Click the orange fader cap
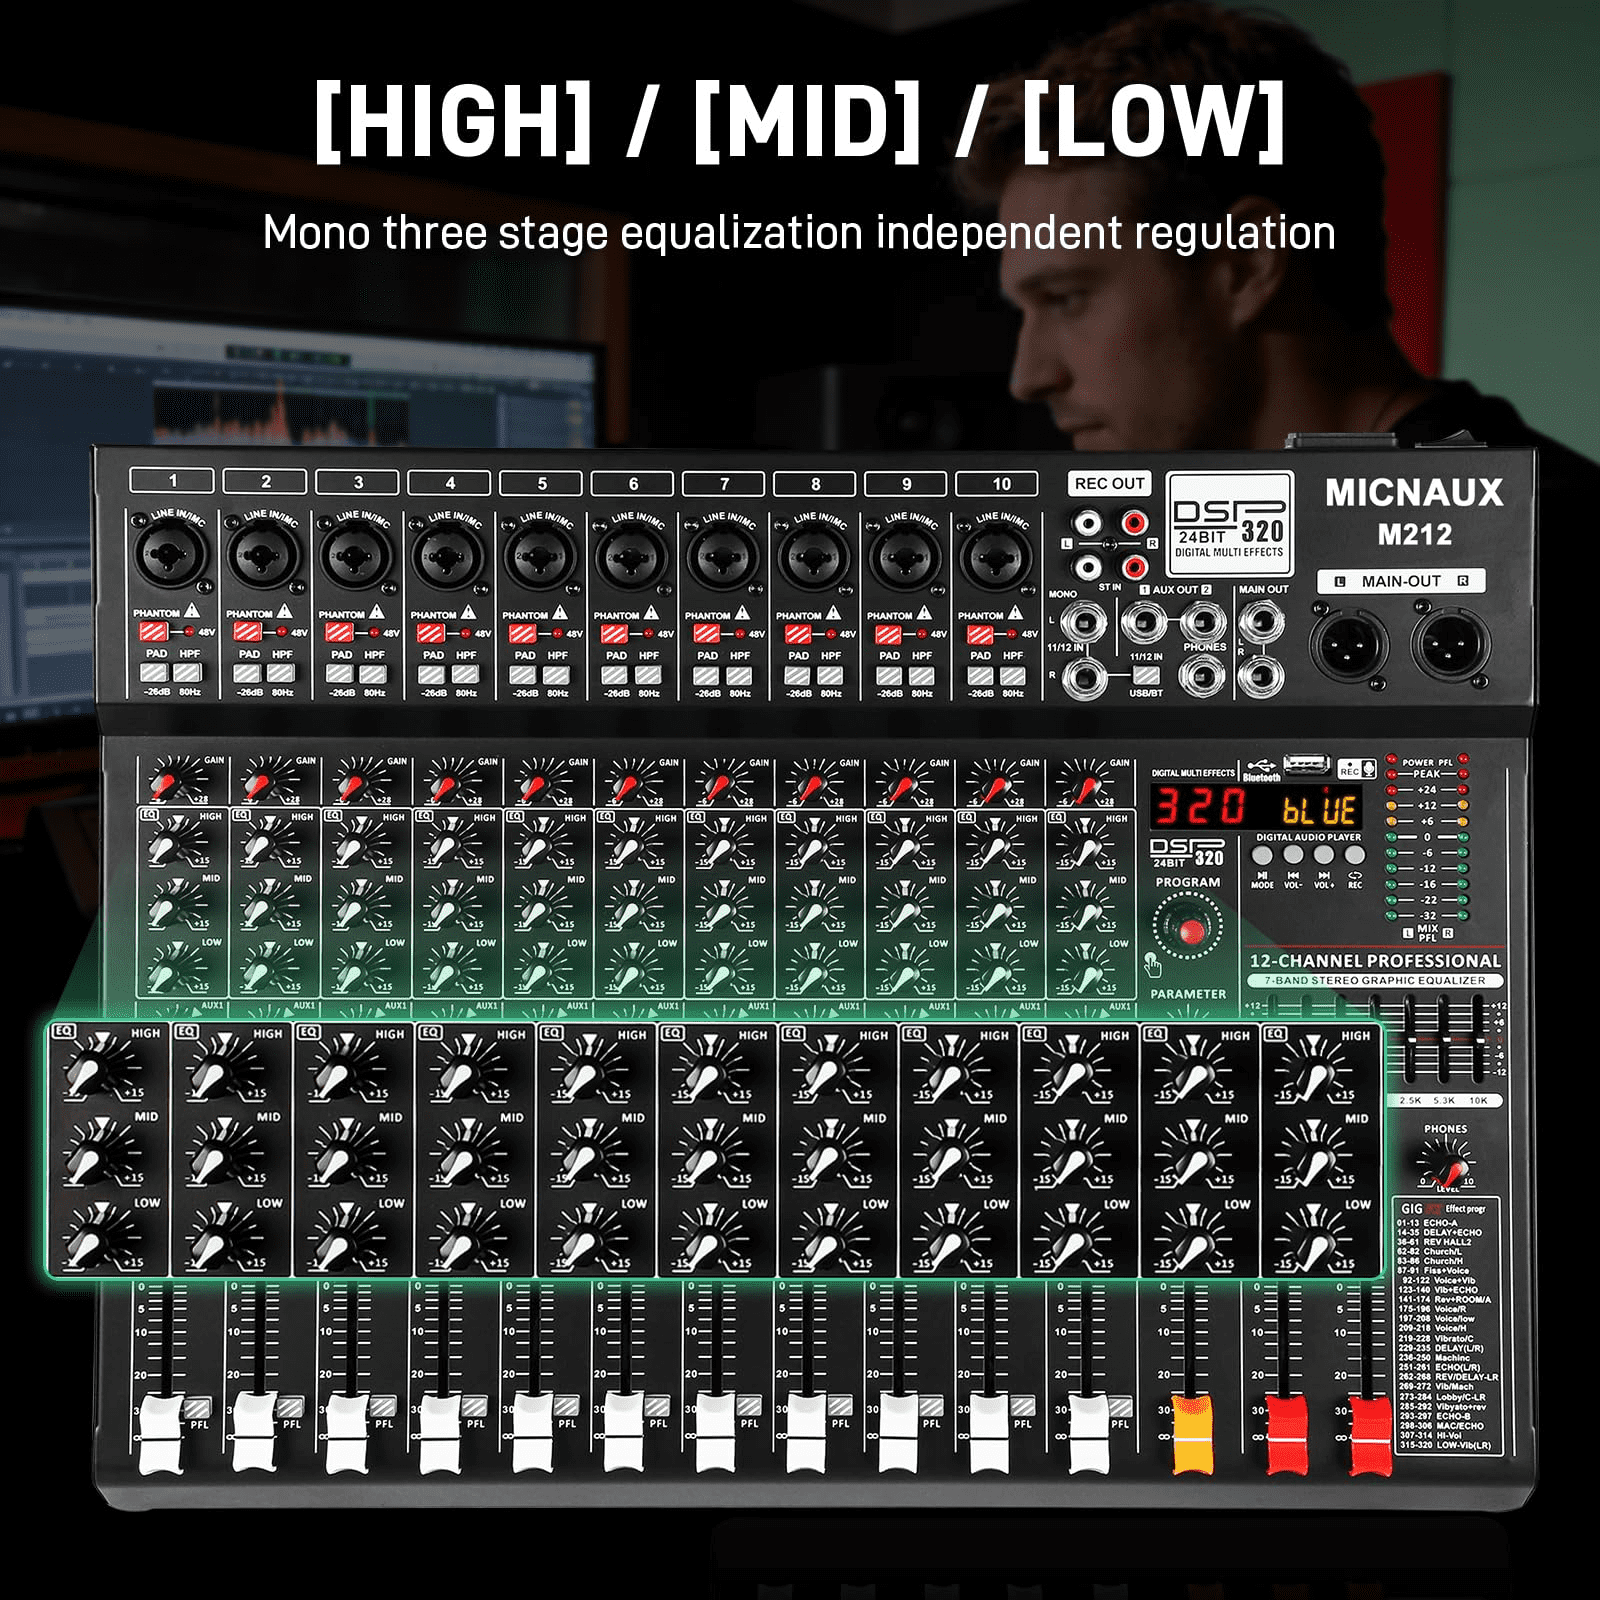The height and width of the screenshot is (1600, 1600). (1192, 1435)
